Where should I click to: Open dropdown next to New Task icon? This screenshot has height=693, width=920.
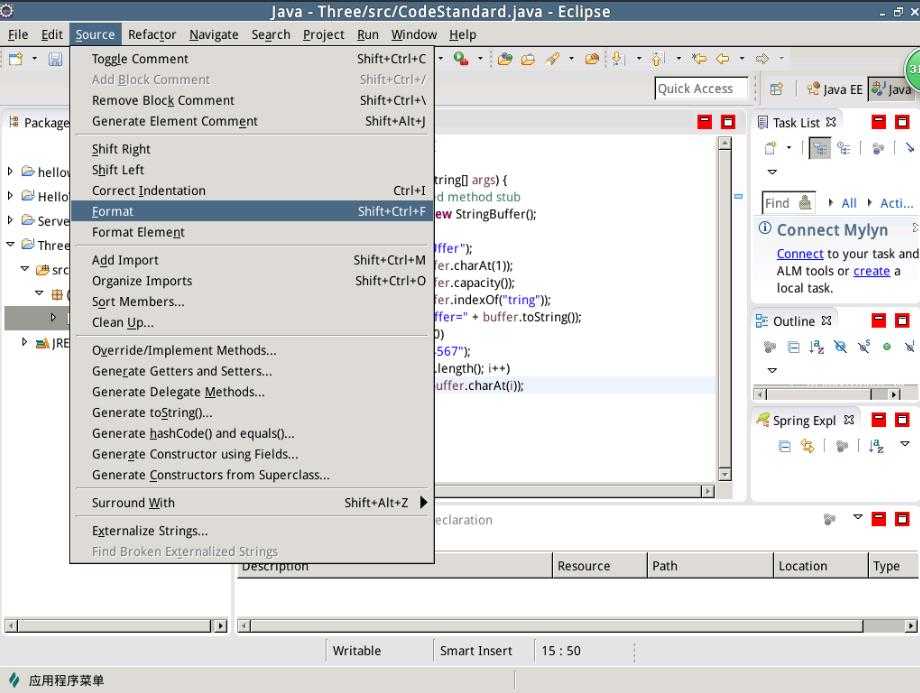789,148
